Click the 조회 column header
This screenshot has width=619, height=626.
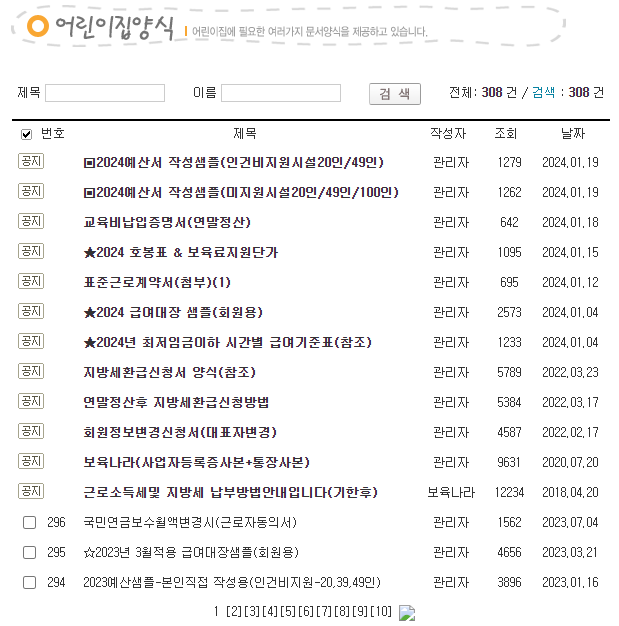point(506,133)
